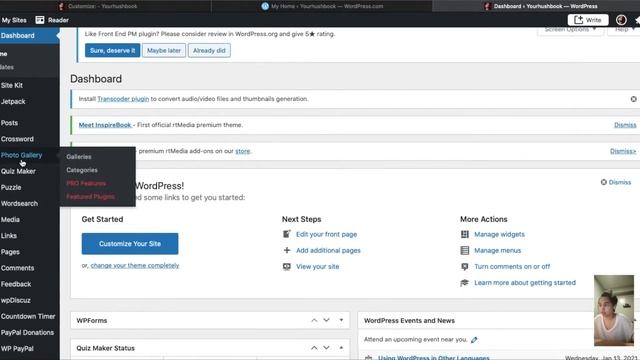The width and height of the screenshot is (640, 360).
Task: Click the Edit your front page icon
Action: (287, 234)
